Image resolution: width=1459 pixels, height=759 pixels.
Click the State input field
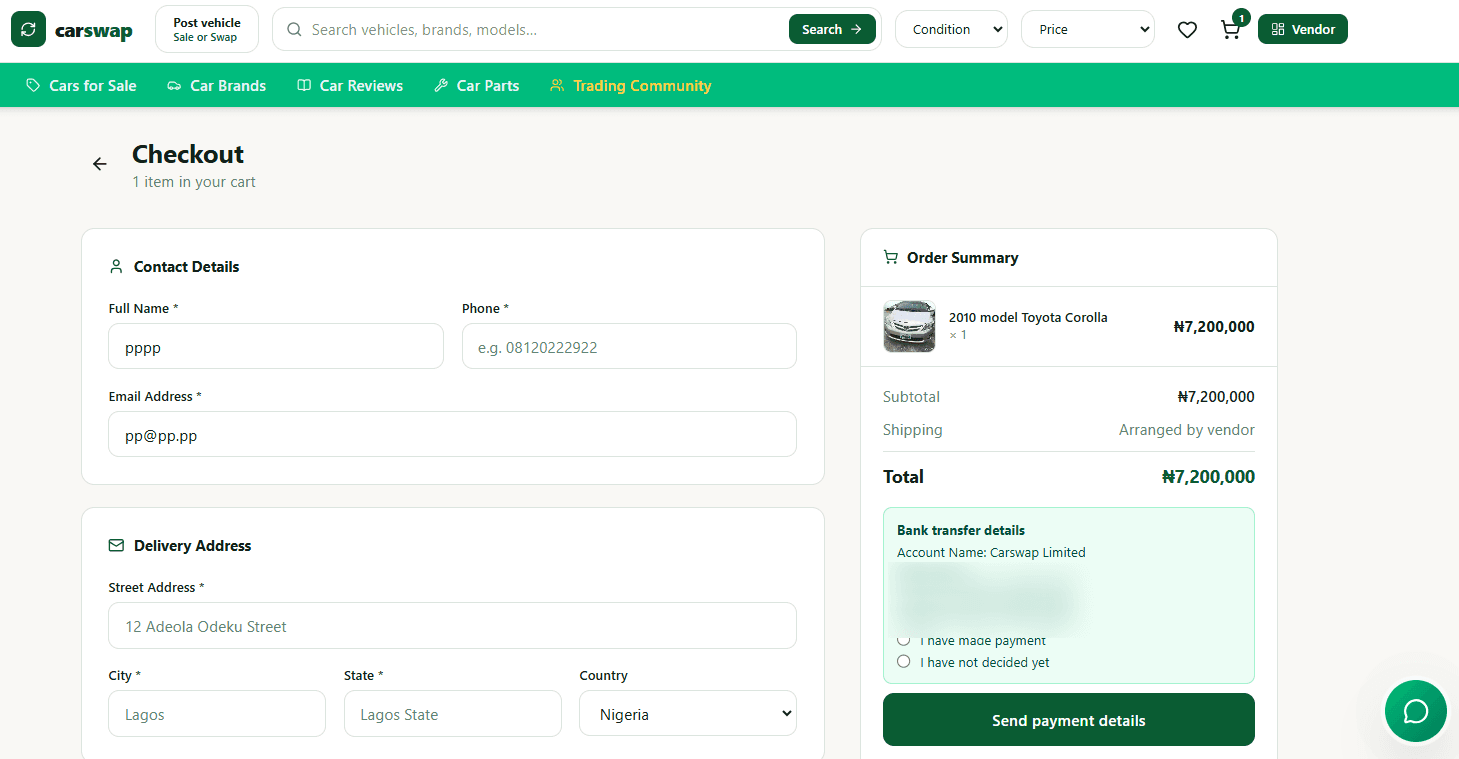point(453,714)
